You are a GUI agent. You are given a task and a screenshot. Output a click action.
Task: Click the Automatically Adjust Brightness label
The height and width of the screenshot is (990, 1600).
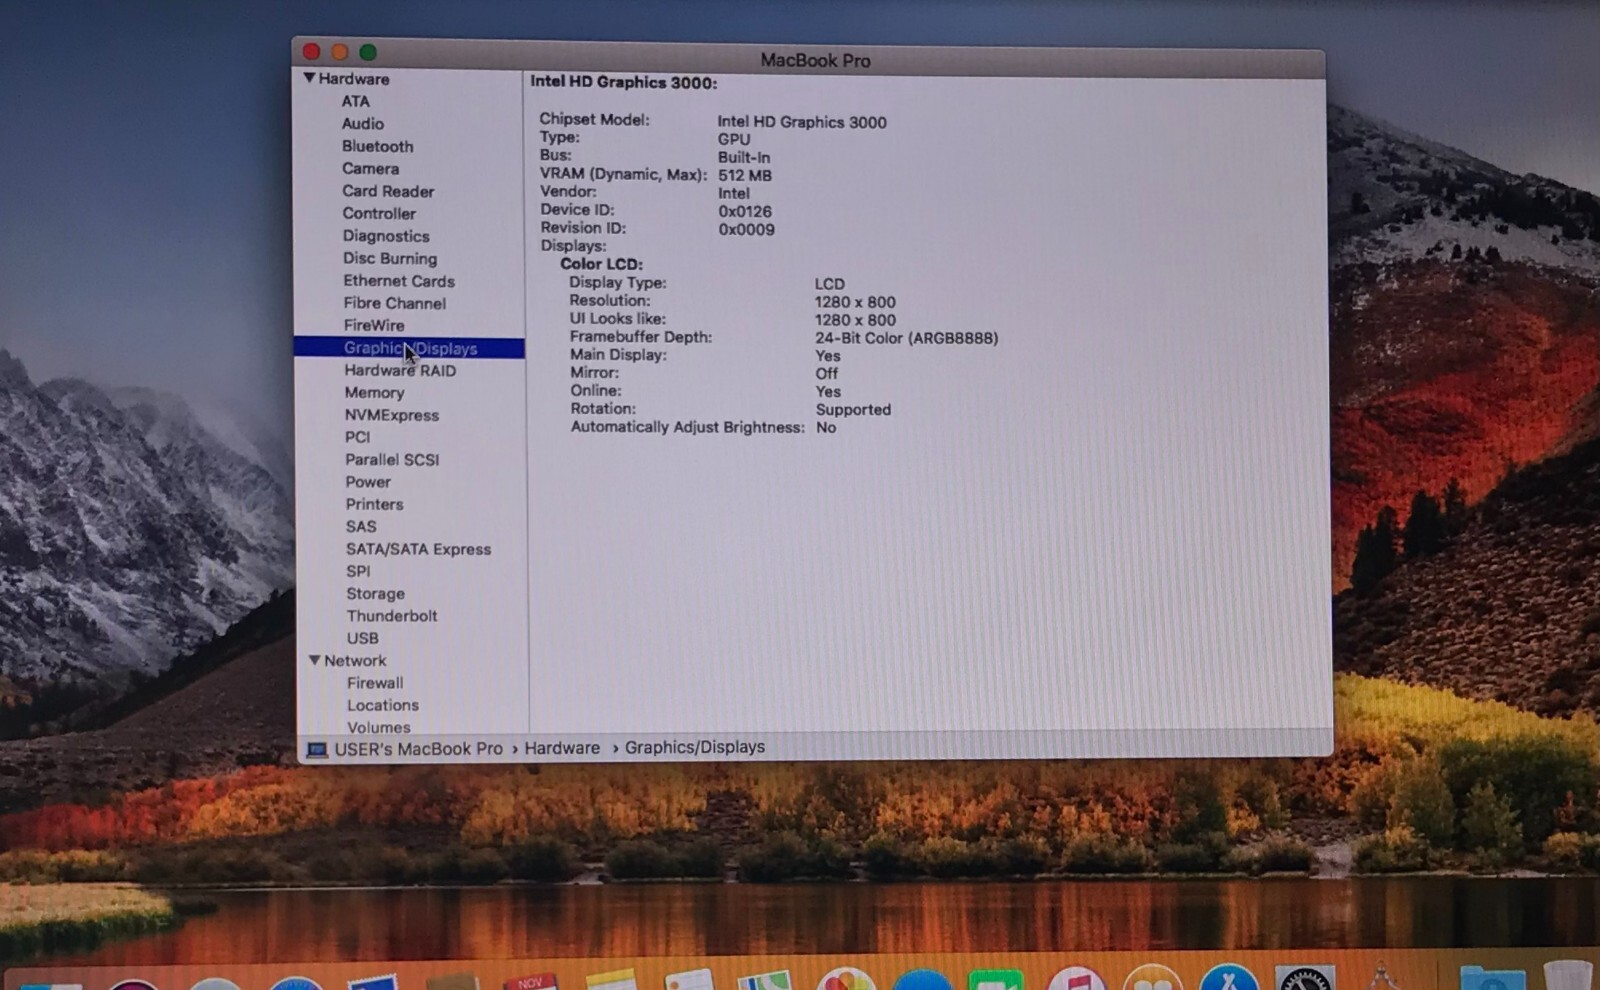pos(687,427)
